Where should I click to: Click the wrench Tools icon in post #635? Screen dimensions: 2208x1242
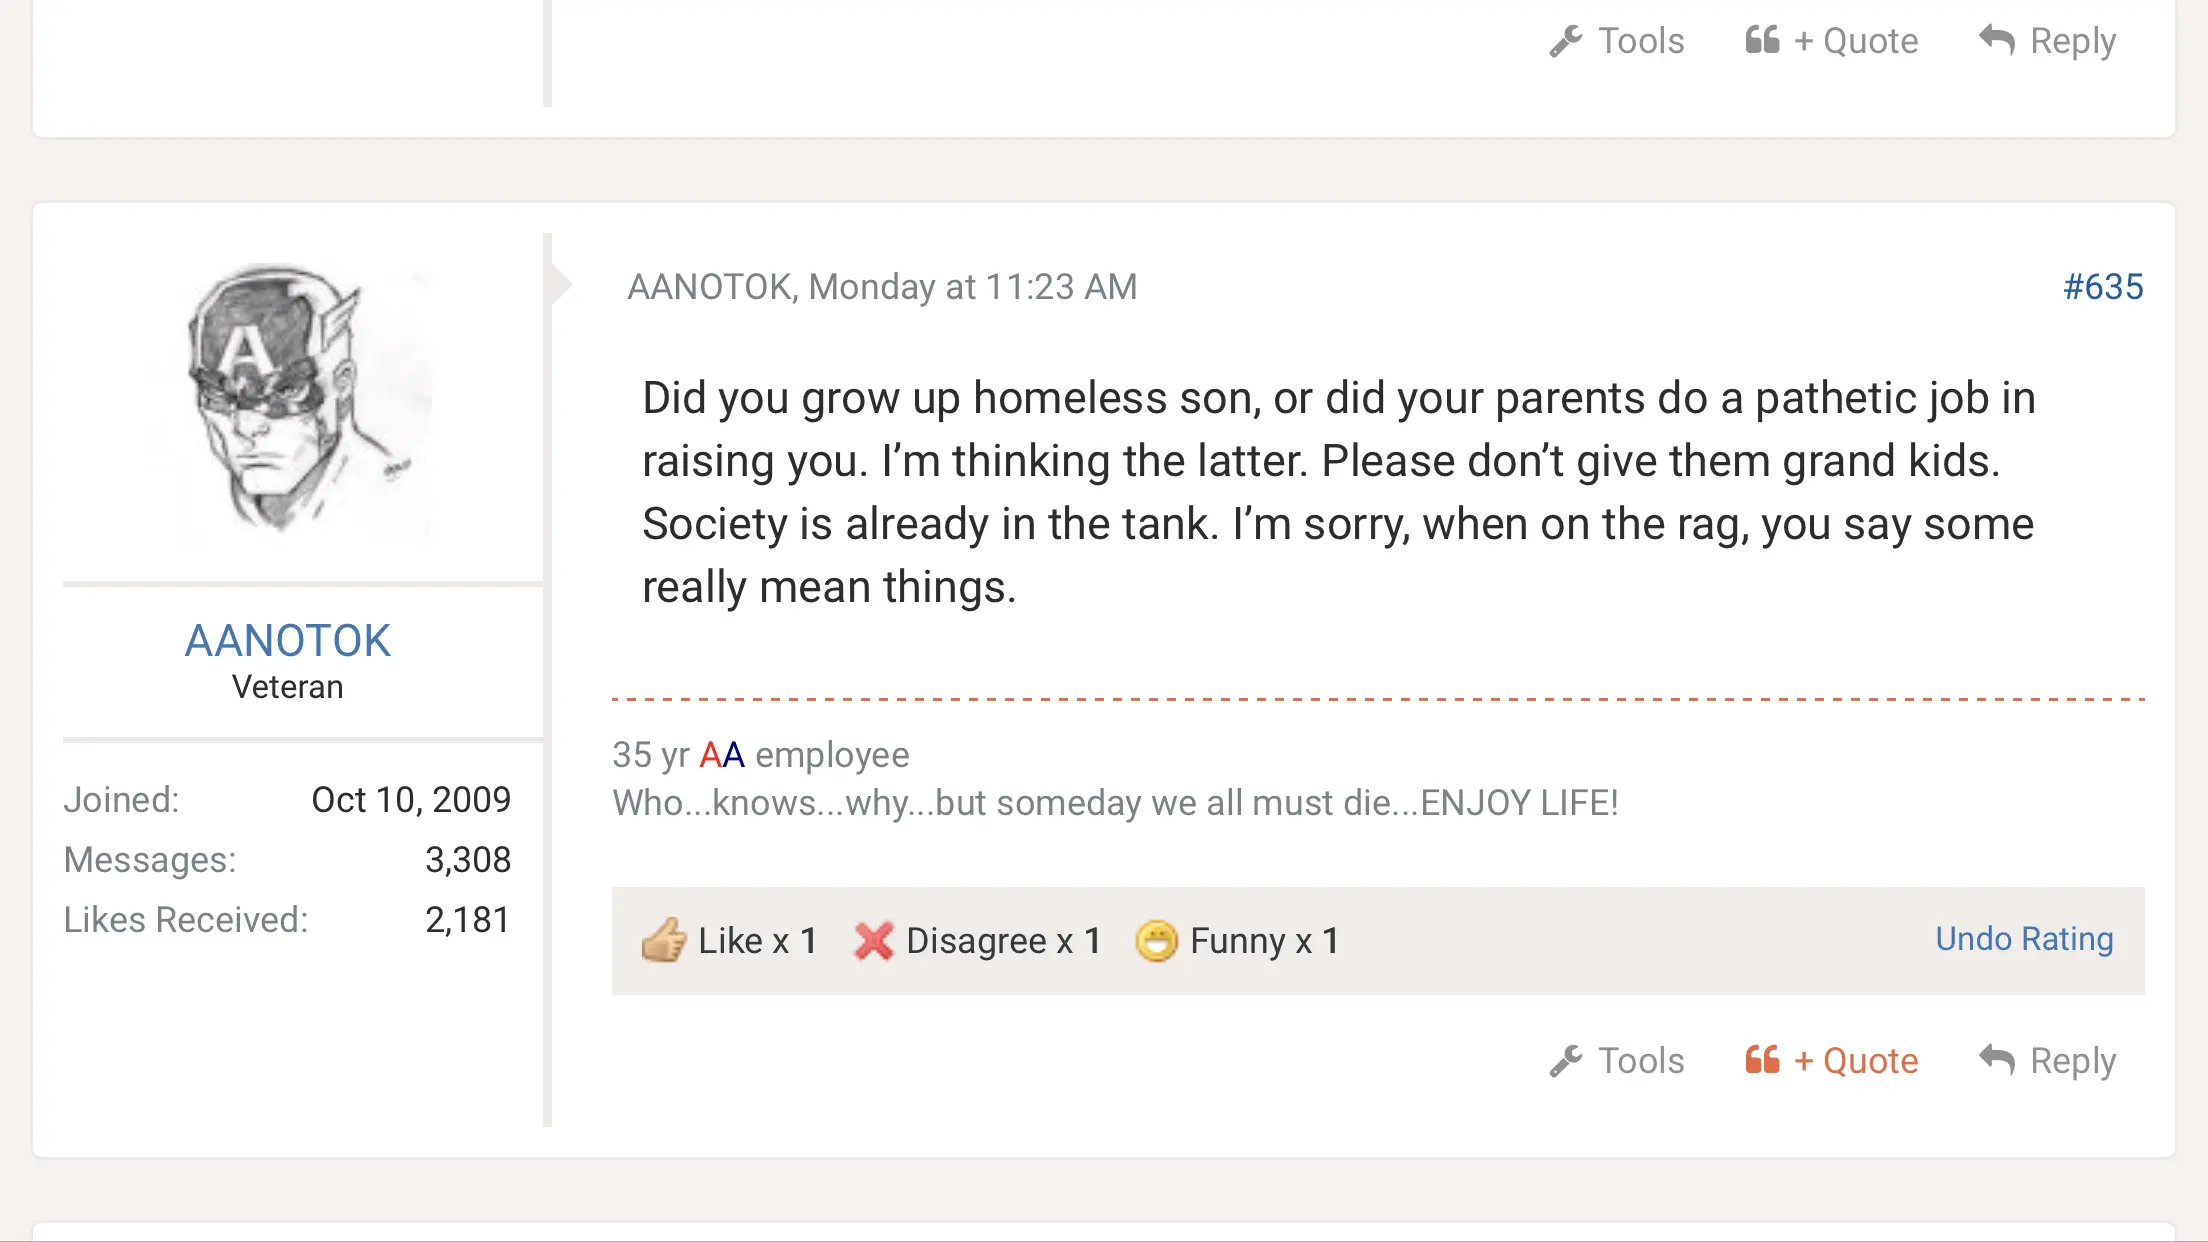1566,1061
